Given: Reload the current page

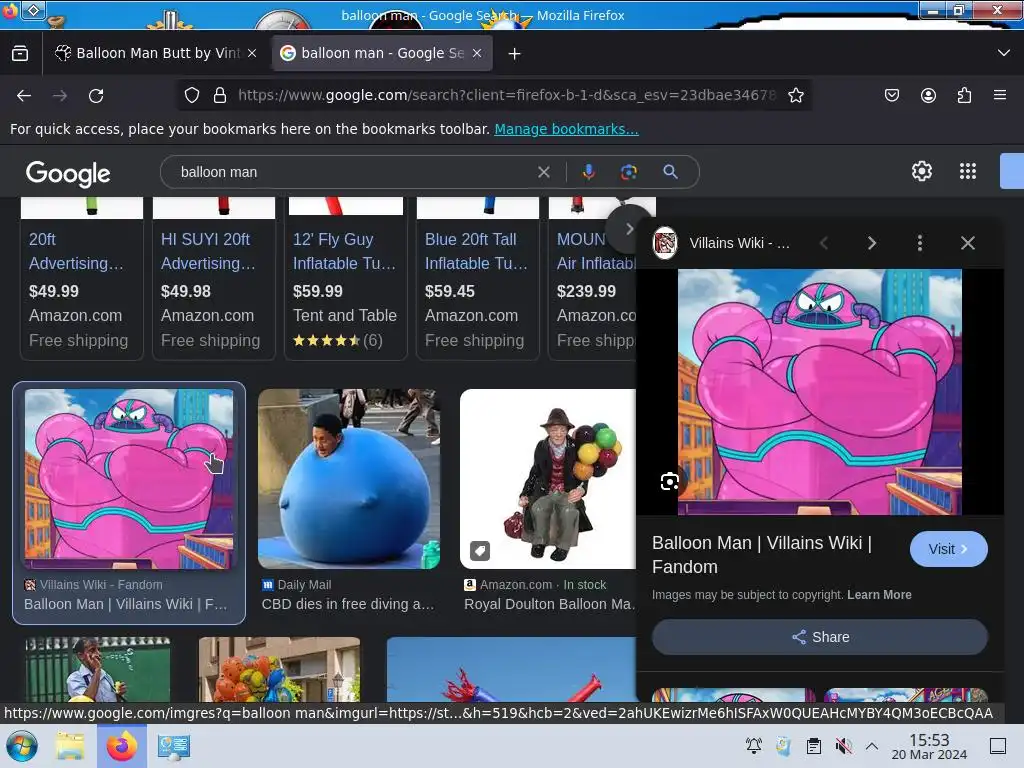Looking at the screenshot, I should tap(96, 96).
